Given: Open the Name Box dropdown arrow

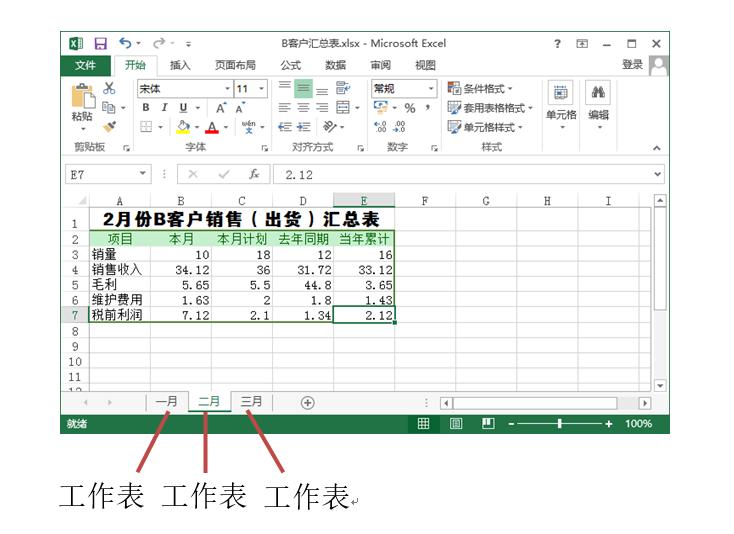Looking at the screenshot, I should (x=143, y=174).
